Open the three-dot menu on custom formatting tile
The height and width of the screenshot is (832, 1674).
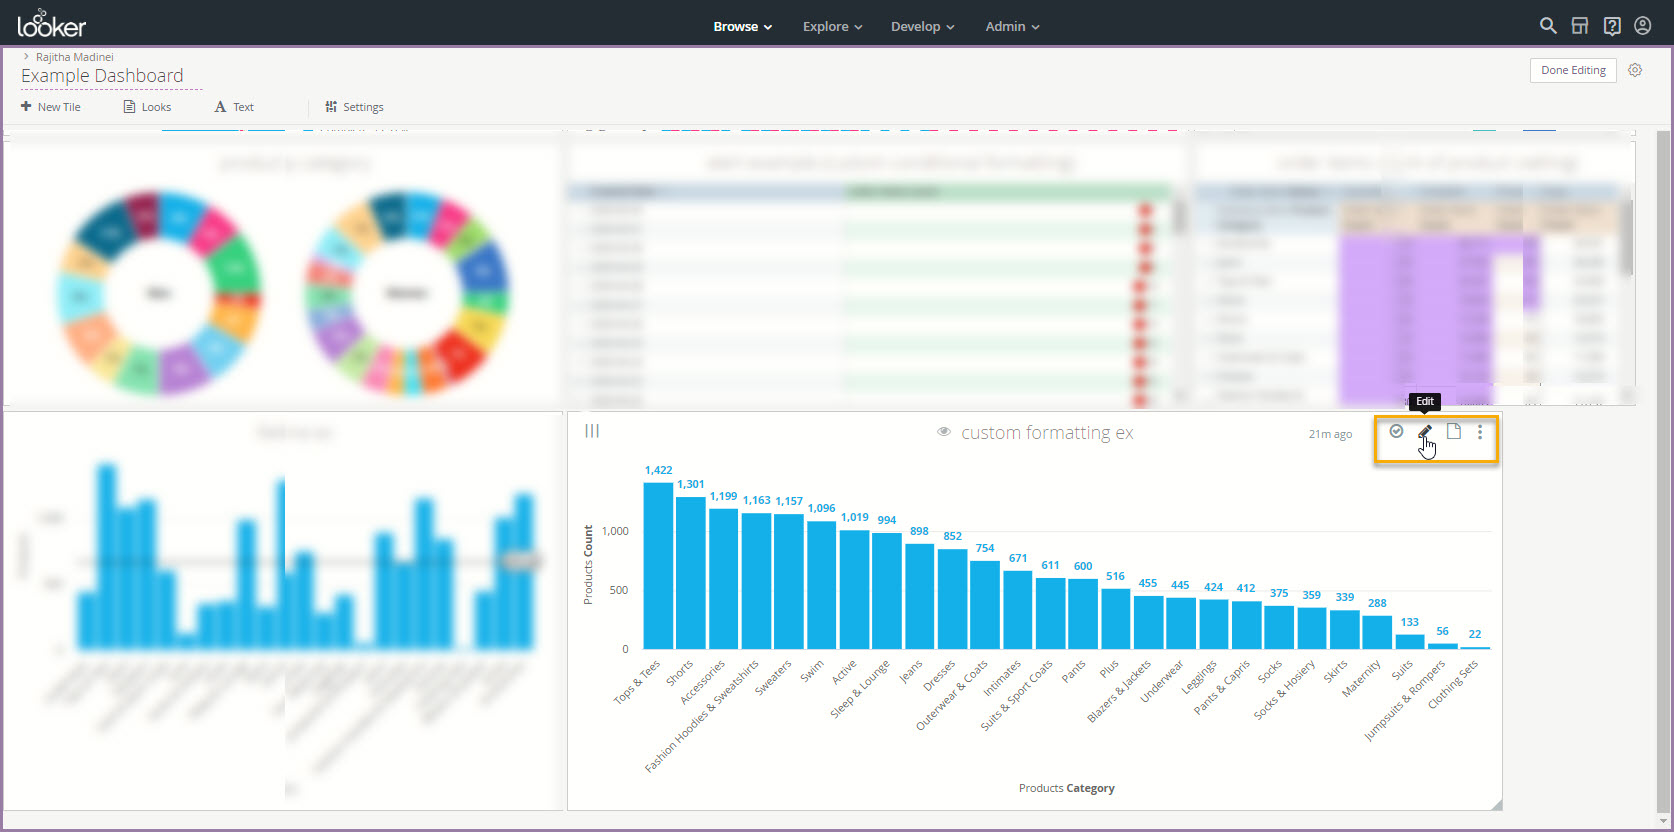1480,432
